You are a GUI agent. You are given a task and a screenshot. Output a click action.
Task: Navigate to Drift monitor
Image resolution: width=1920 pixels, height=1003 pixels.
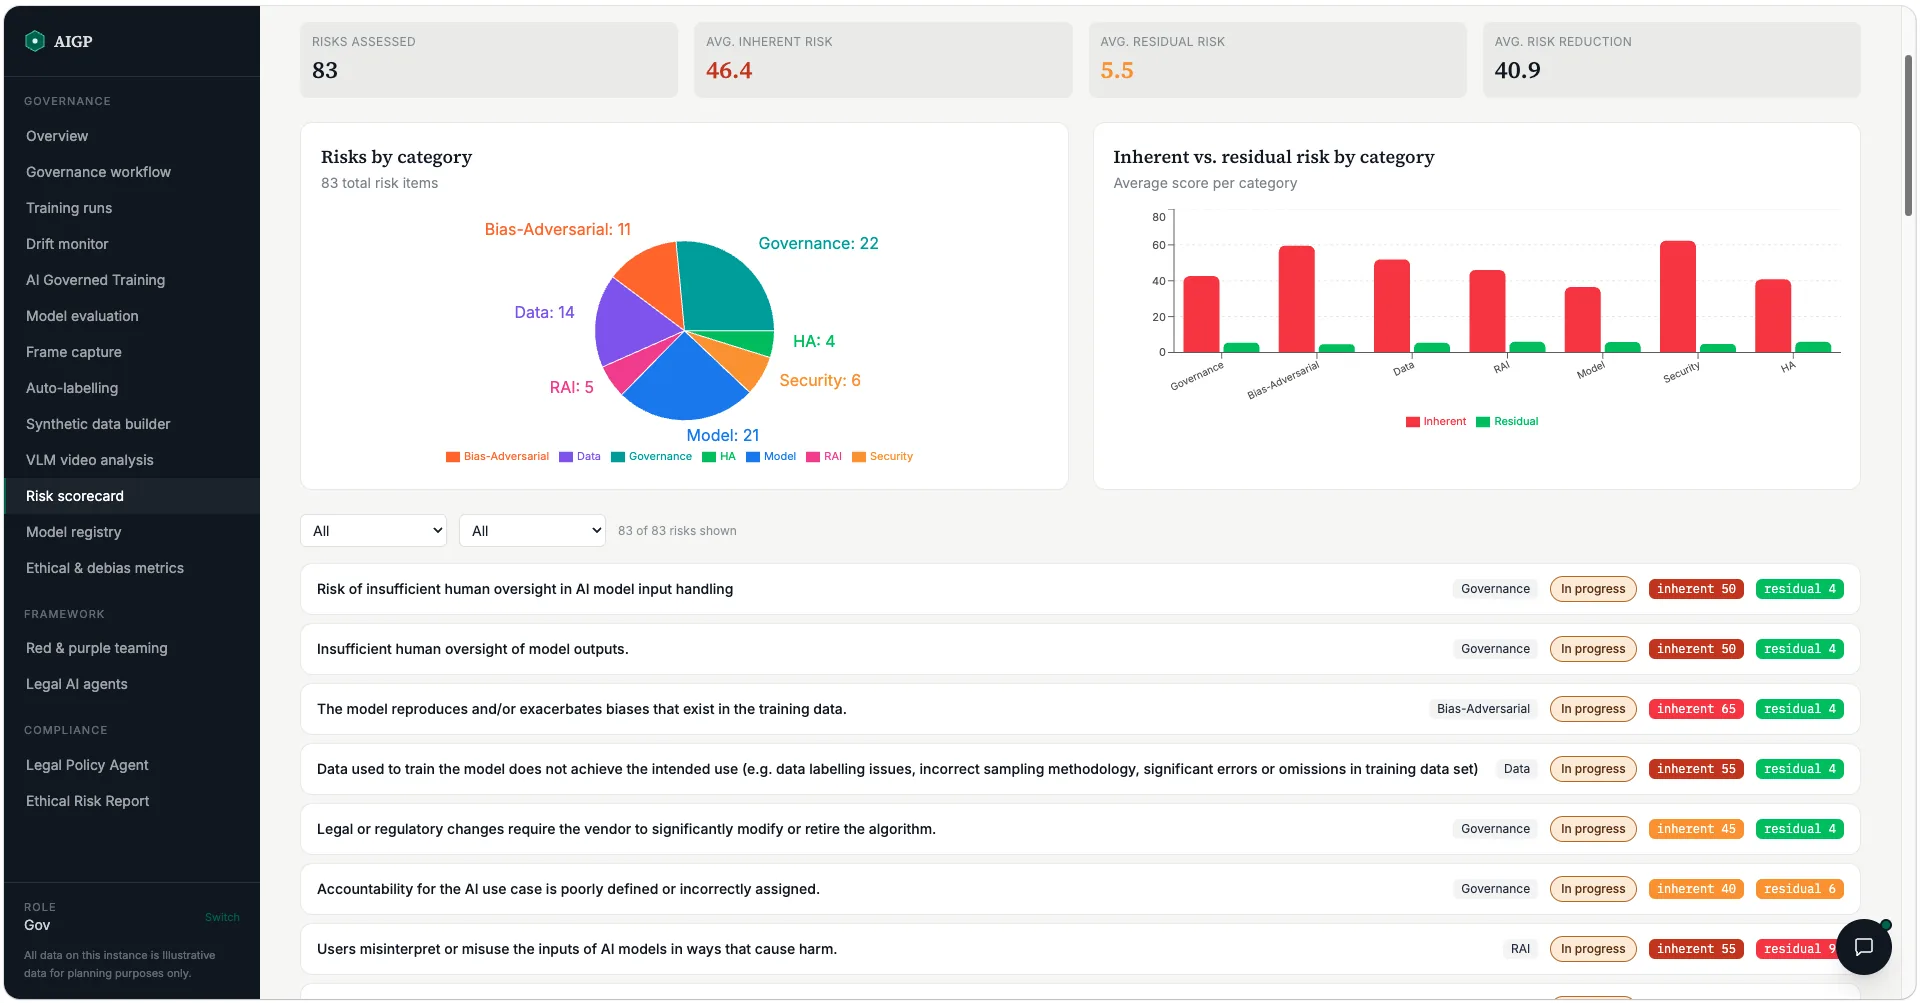(67, 244)
